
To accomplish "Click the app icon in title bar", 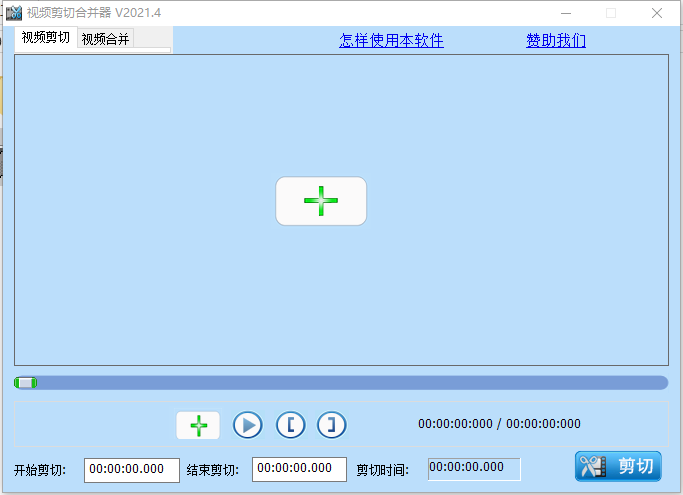I will point(14,13).
